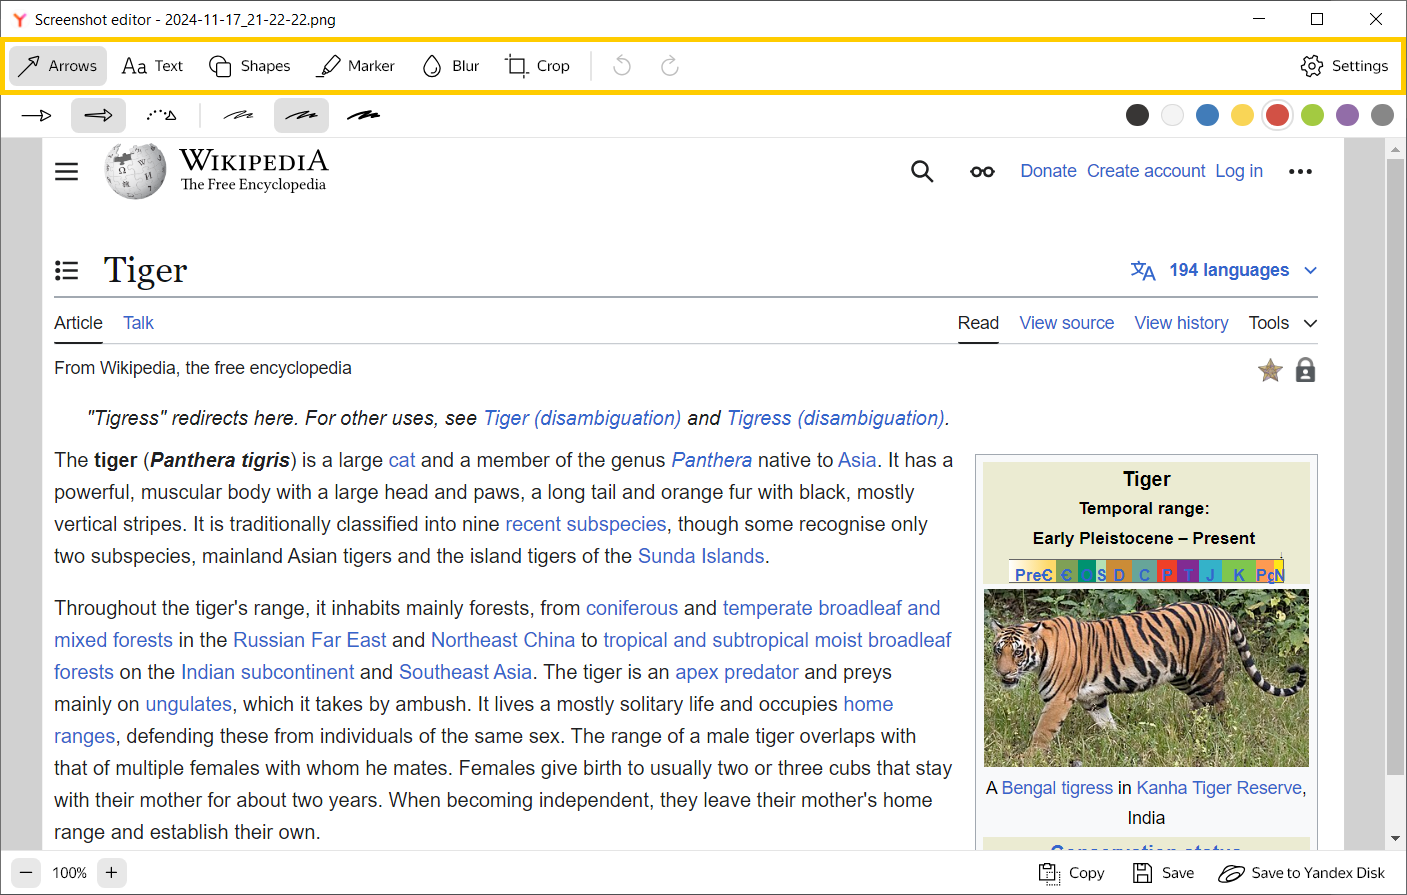Screen dimensions: 1407x895
Task: Select the Blur tool
Action: [451, 66]
